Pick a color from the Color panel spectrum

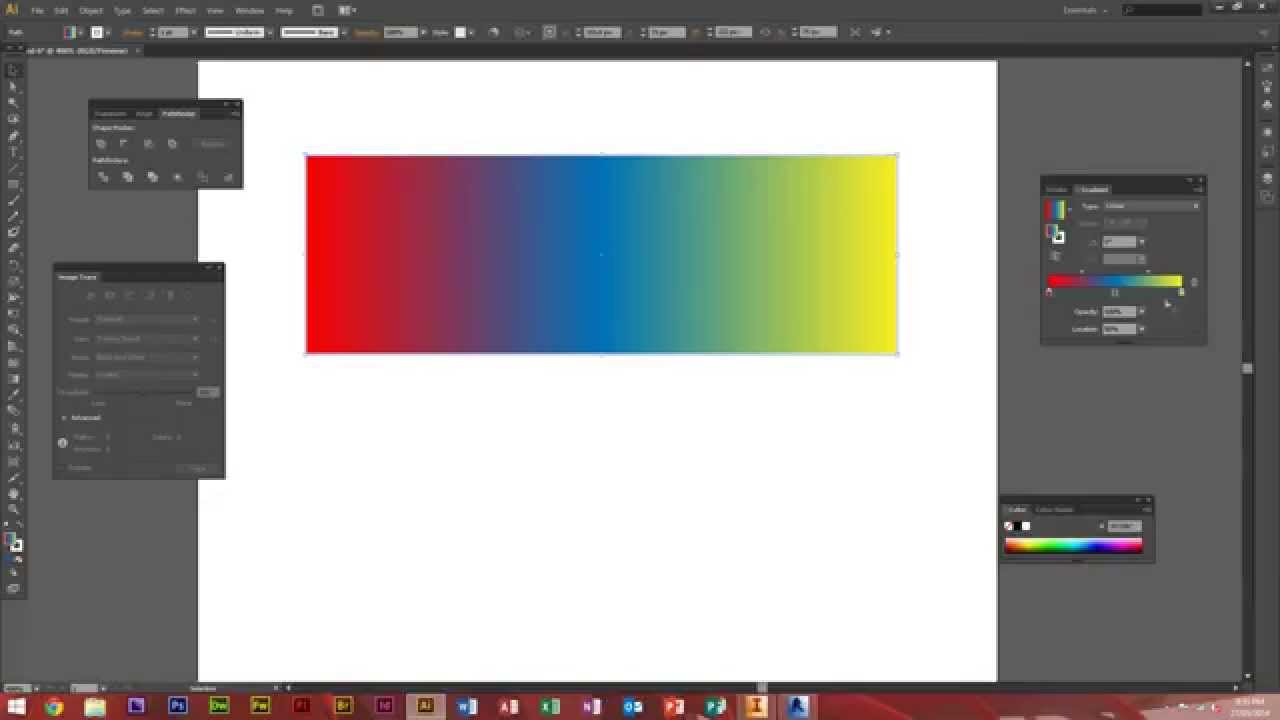(1073, 546)
